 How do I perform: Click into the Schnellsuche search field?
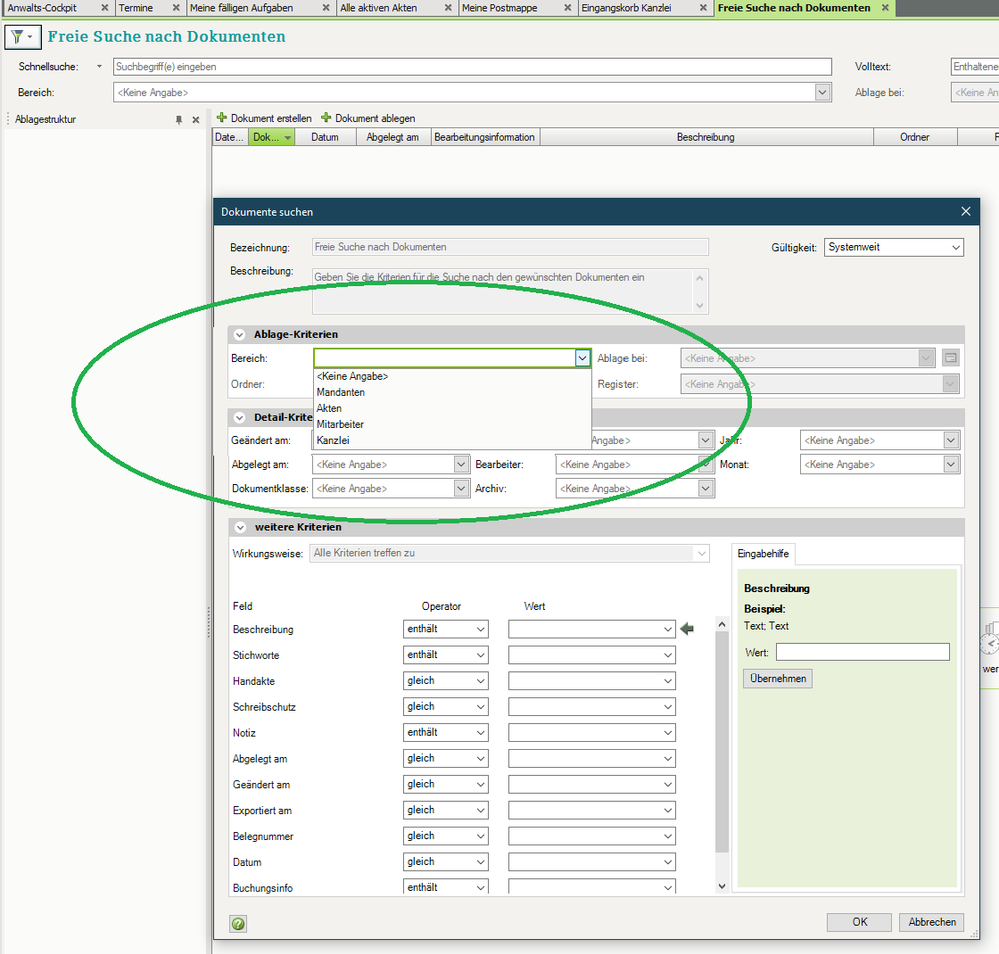[x=472, y=67]
